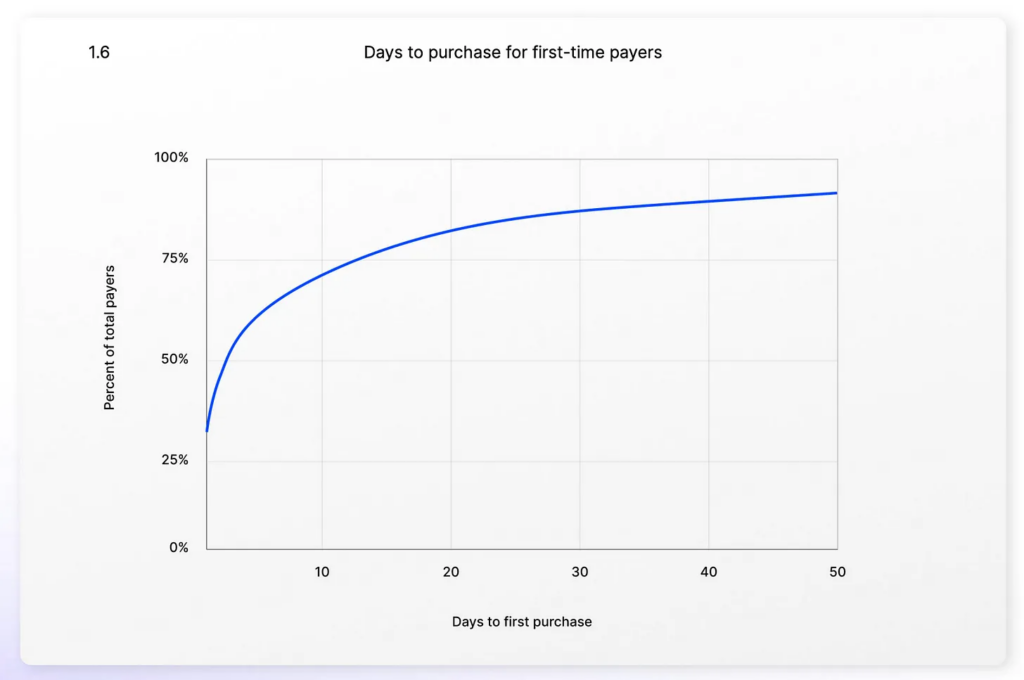Click the 50 tick on the x-axis
The width and height of the screenshot is (1024, 680).
coord(837,572)
